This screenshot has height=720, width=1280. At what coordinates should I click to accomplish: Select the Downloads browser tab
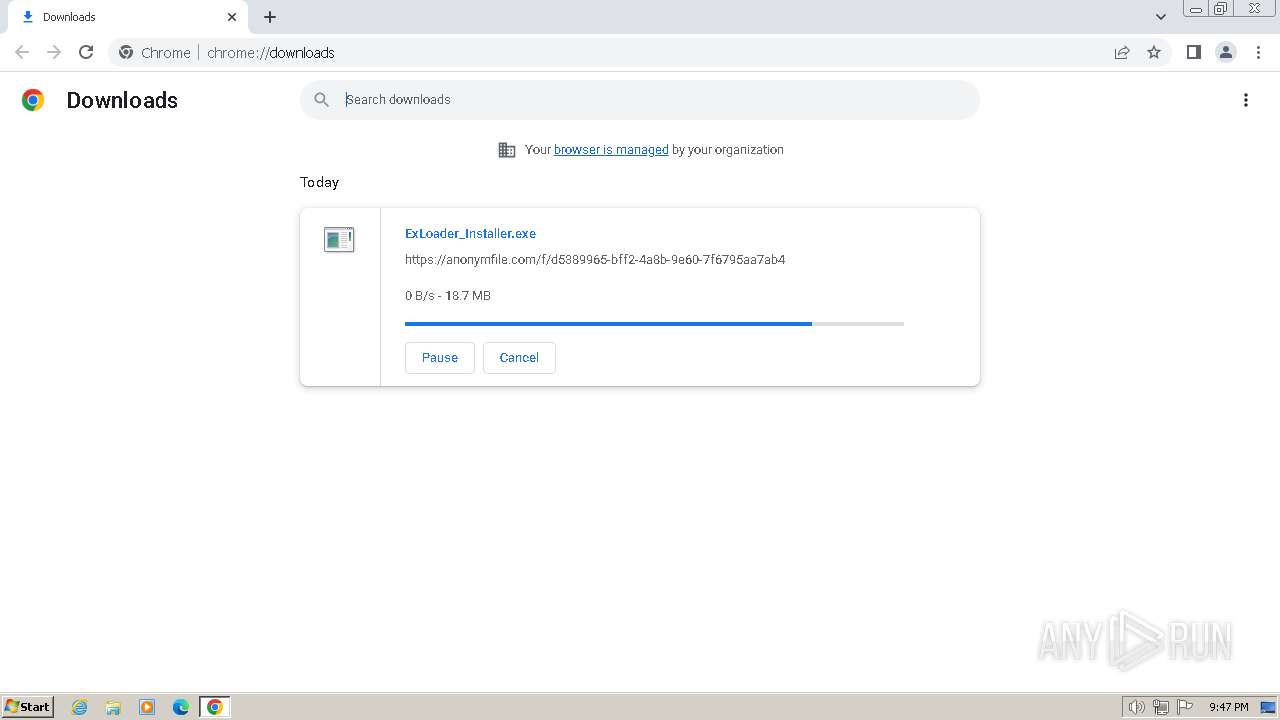pyautogui.click(x=127, y=17)
